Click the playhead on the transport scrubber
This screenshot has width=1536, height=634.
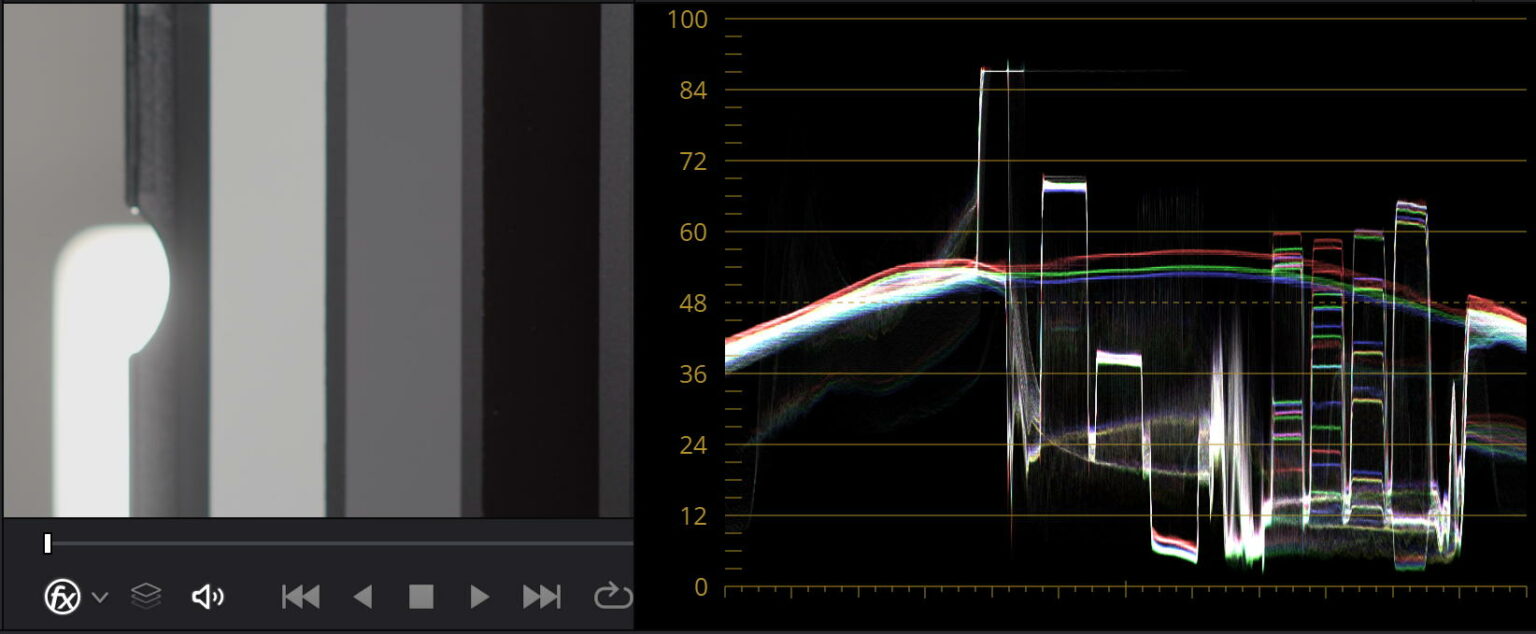coord(46,543)
